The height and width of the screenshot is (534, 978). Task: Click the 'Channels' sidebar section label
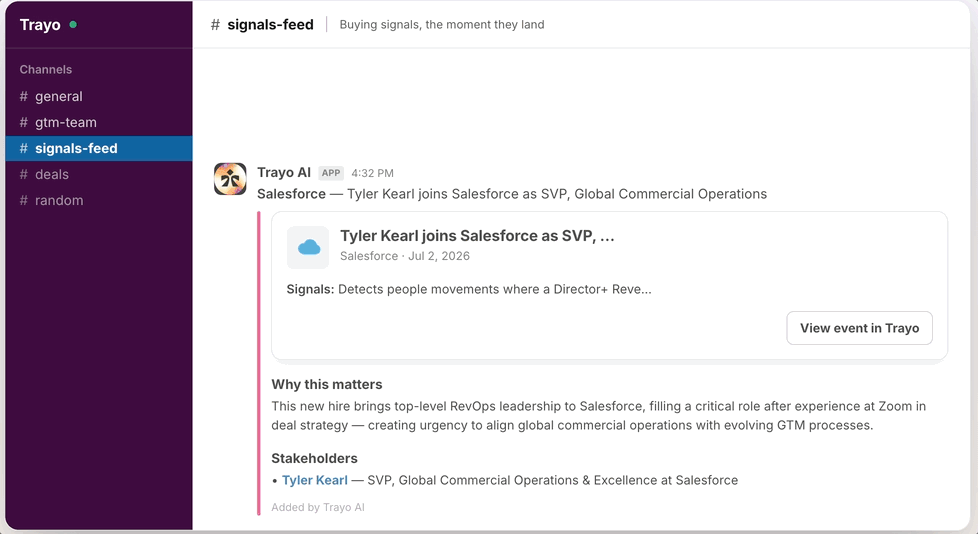(46, 70)
